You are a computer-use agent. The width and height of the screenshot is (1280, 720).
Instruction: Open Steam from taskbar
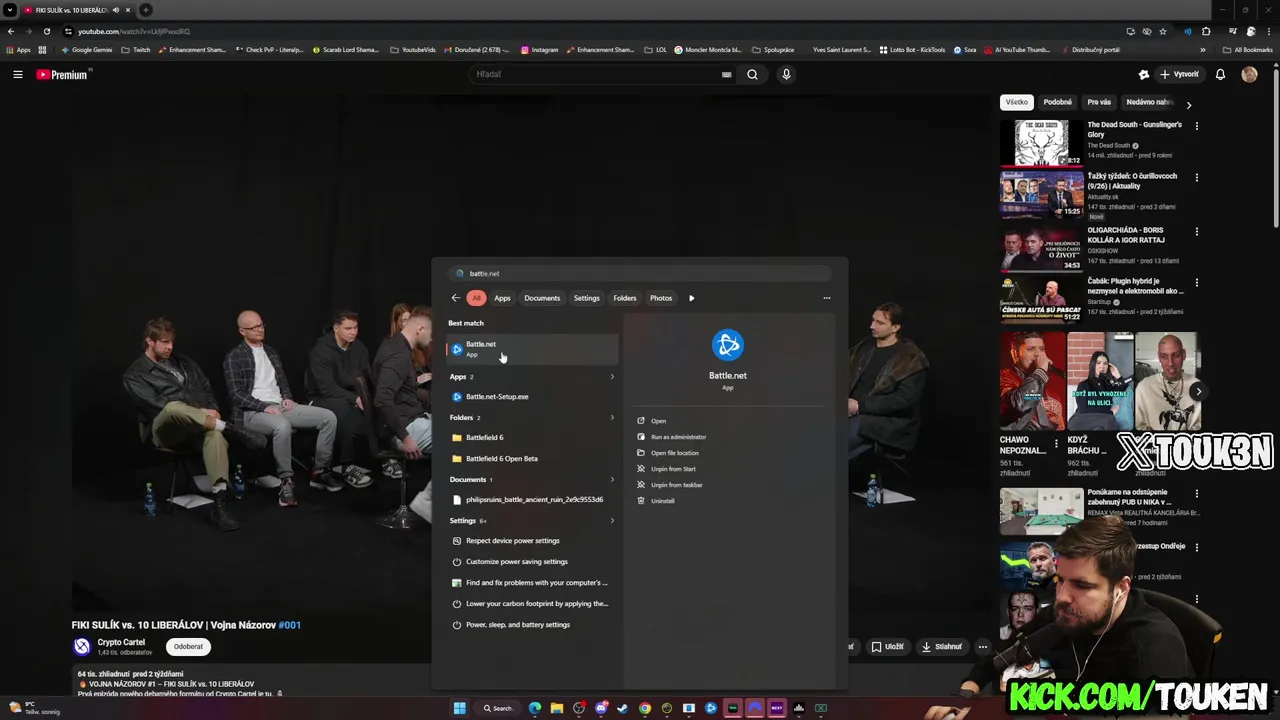[x=623, y=708]
